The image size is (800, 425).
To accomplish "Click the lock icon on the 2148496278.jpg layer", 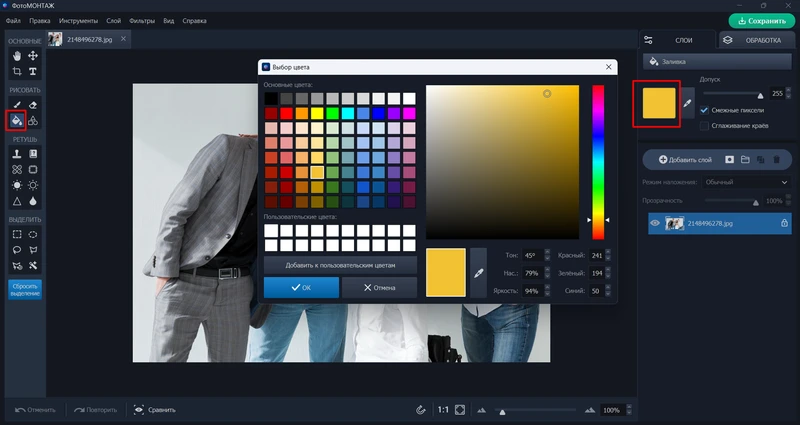I will coord(784,223).
